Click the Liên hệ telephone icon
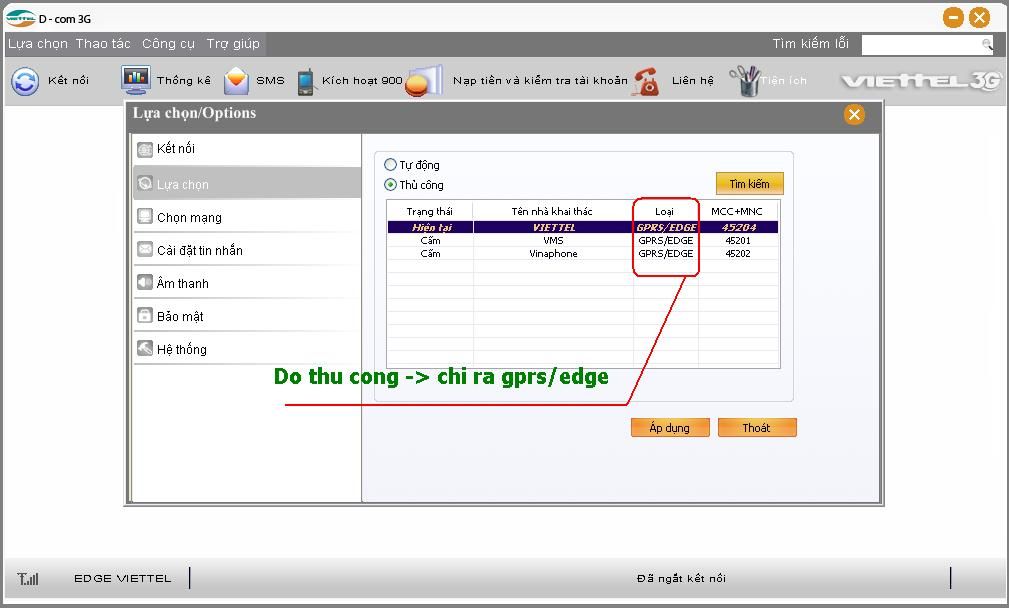Screen dimensions: 1009x608 point(647,82)
